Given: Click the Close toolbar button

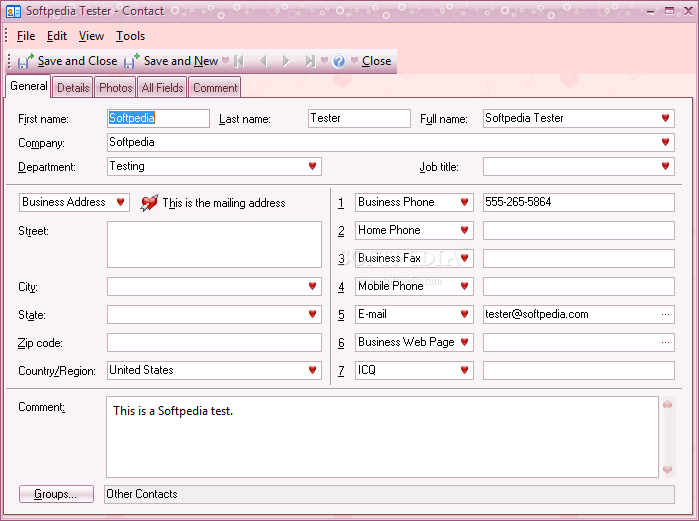Looking at the screenshot, I should (376, 61).
